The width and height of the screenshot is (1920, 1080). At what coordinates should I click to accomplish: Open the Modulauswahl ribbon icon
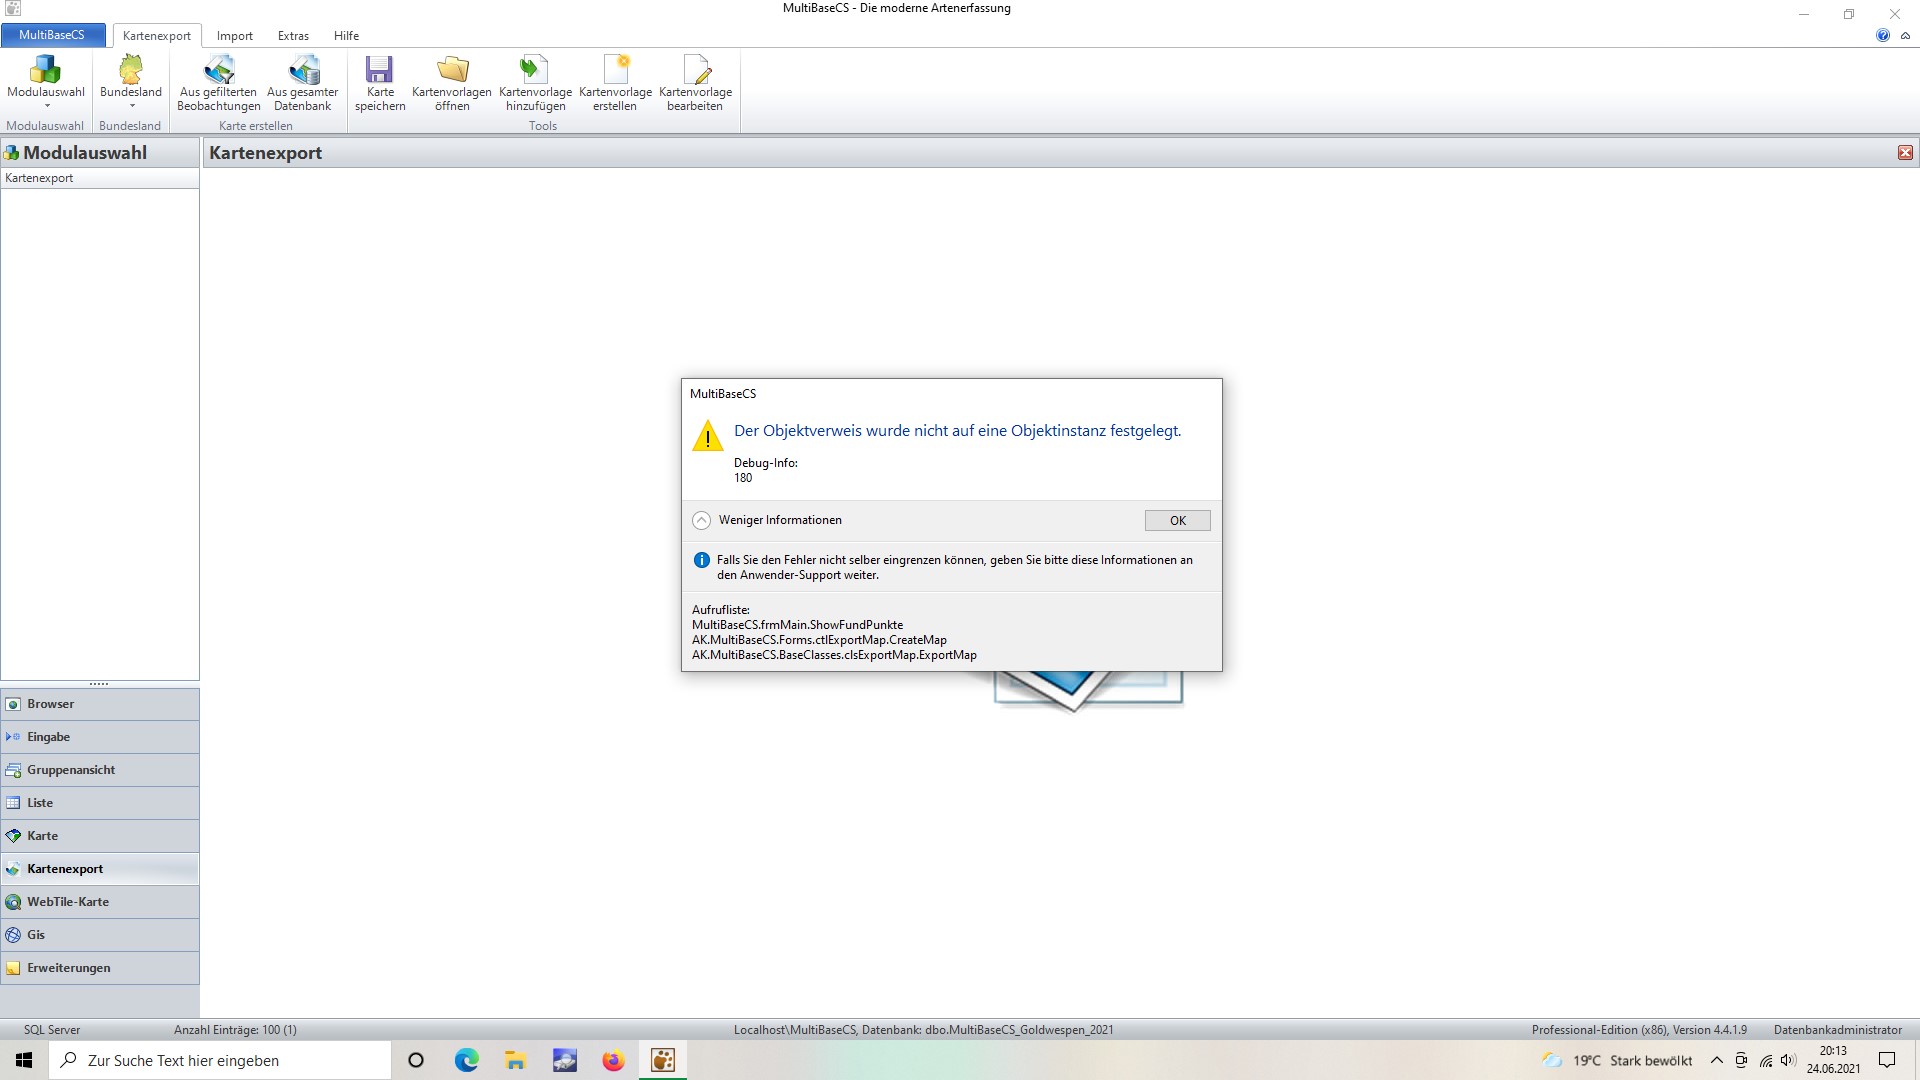pyautogui.click(x=46, y=69)
